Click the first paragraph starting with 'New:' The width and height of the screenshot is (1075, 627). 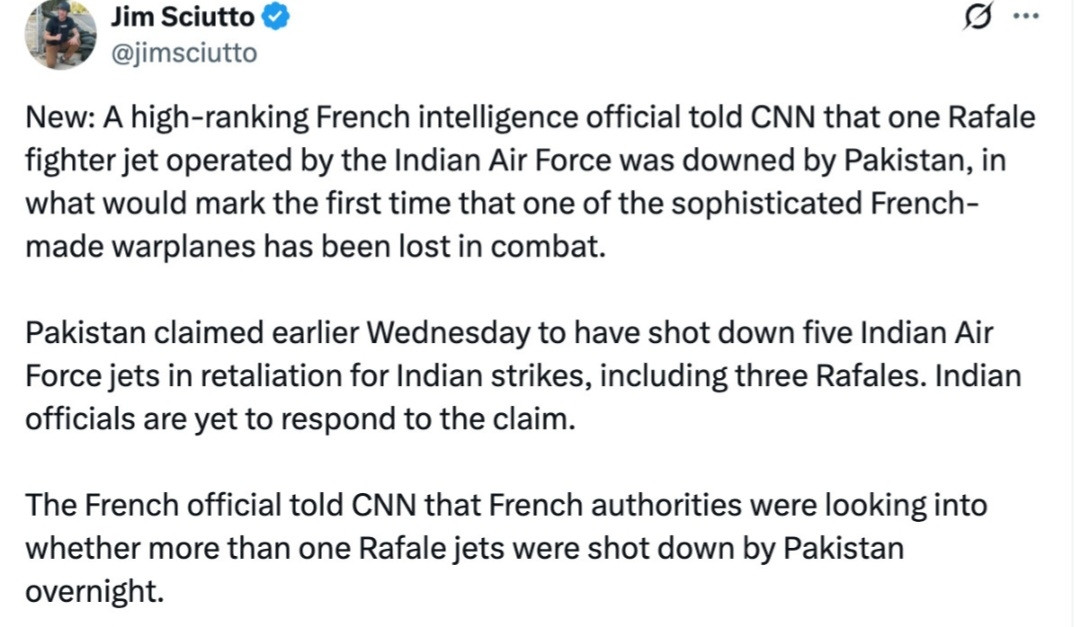pos(530,182)
